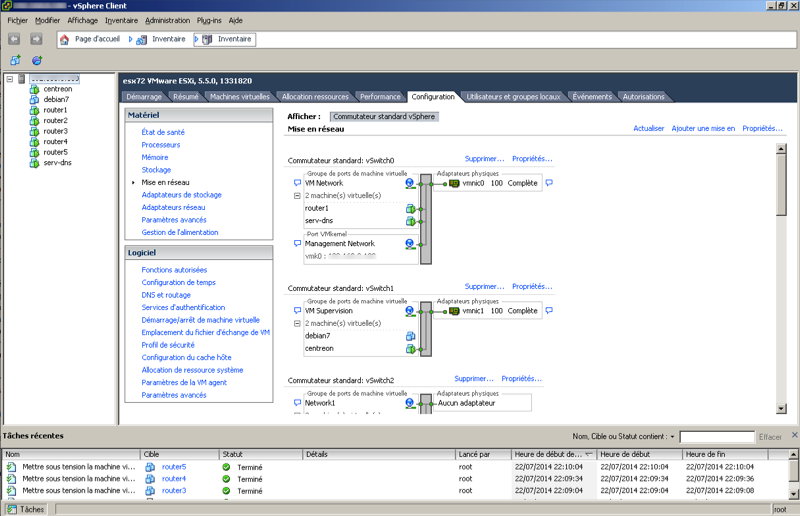The image size is (800, 516).
Task: Open the Administration menu
Action: pyautogui.click(x=166, y=20)
